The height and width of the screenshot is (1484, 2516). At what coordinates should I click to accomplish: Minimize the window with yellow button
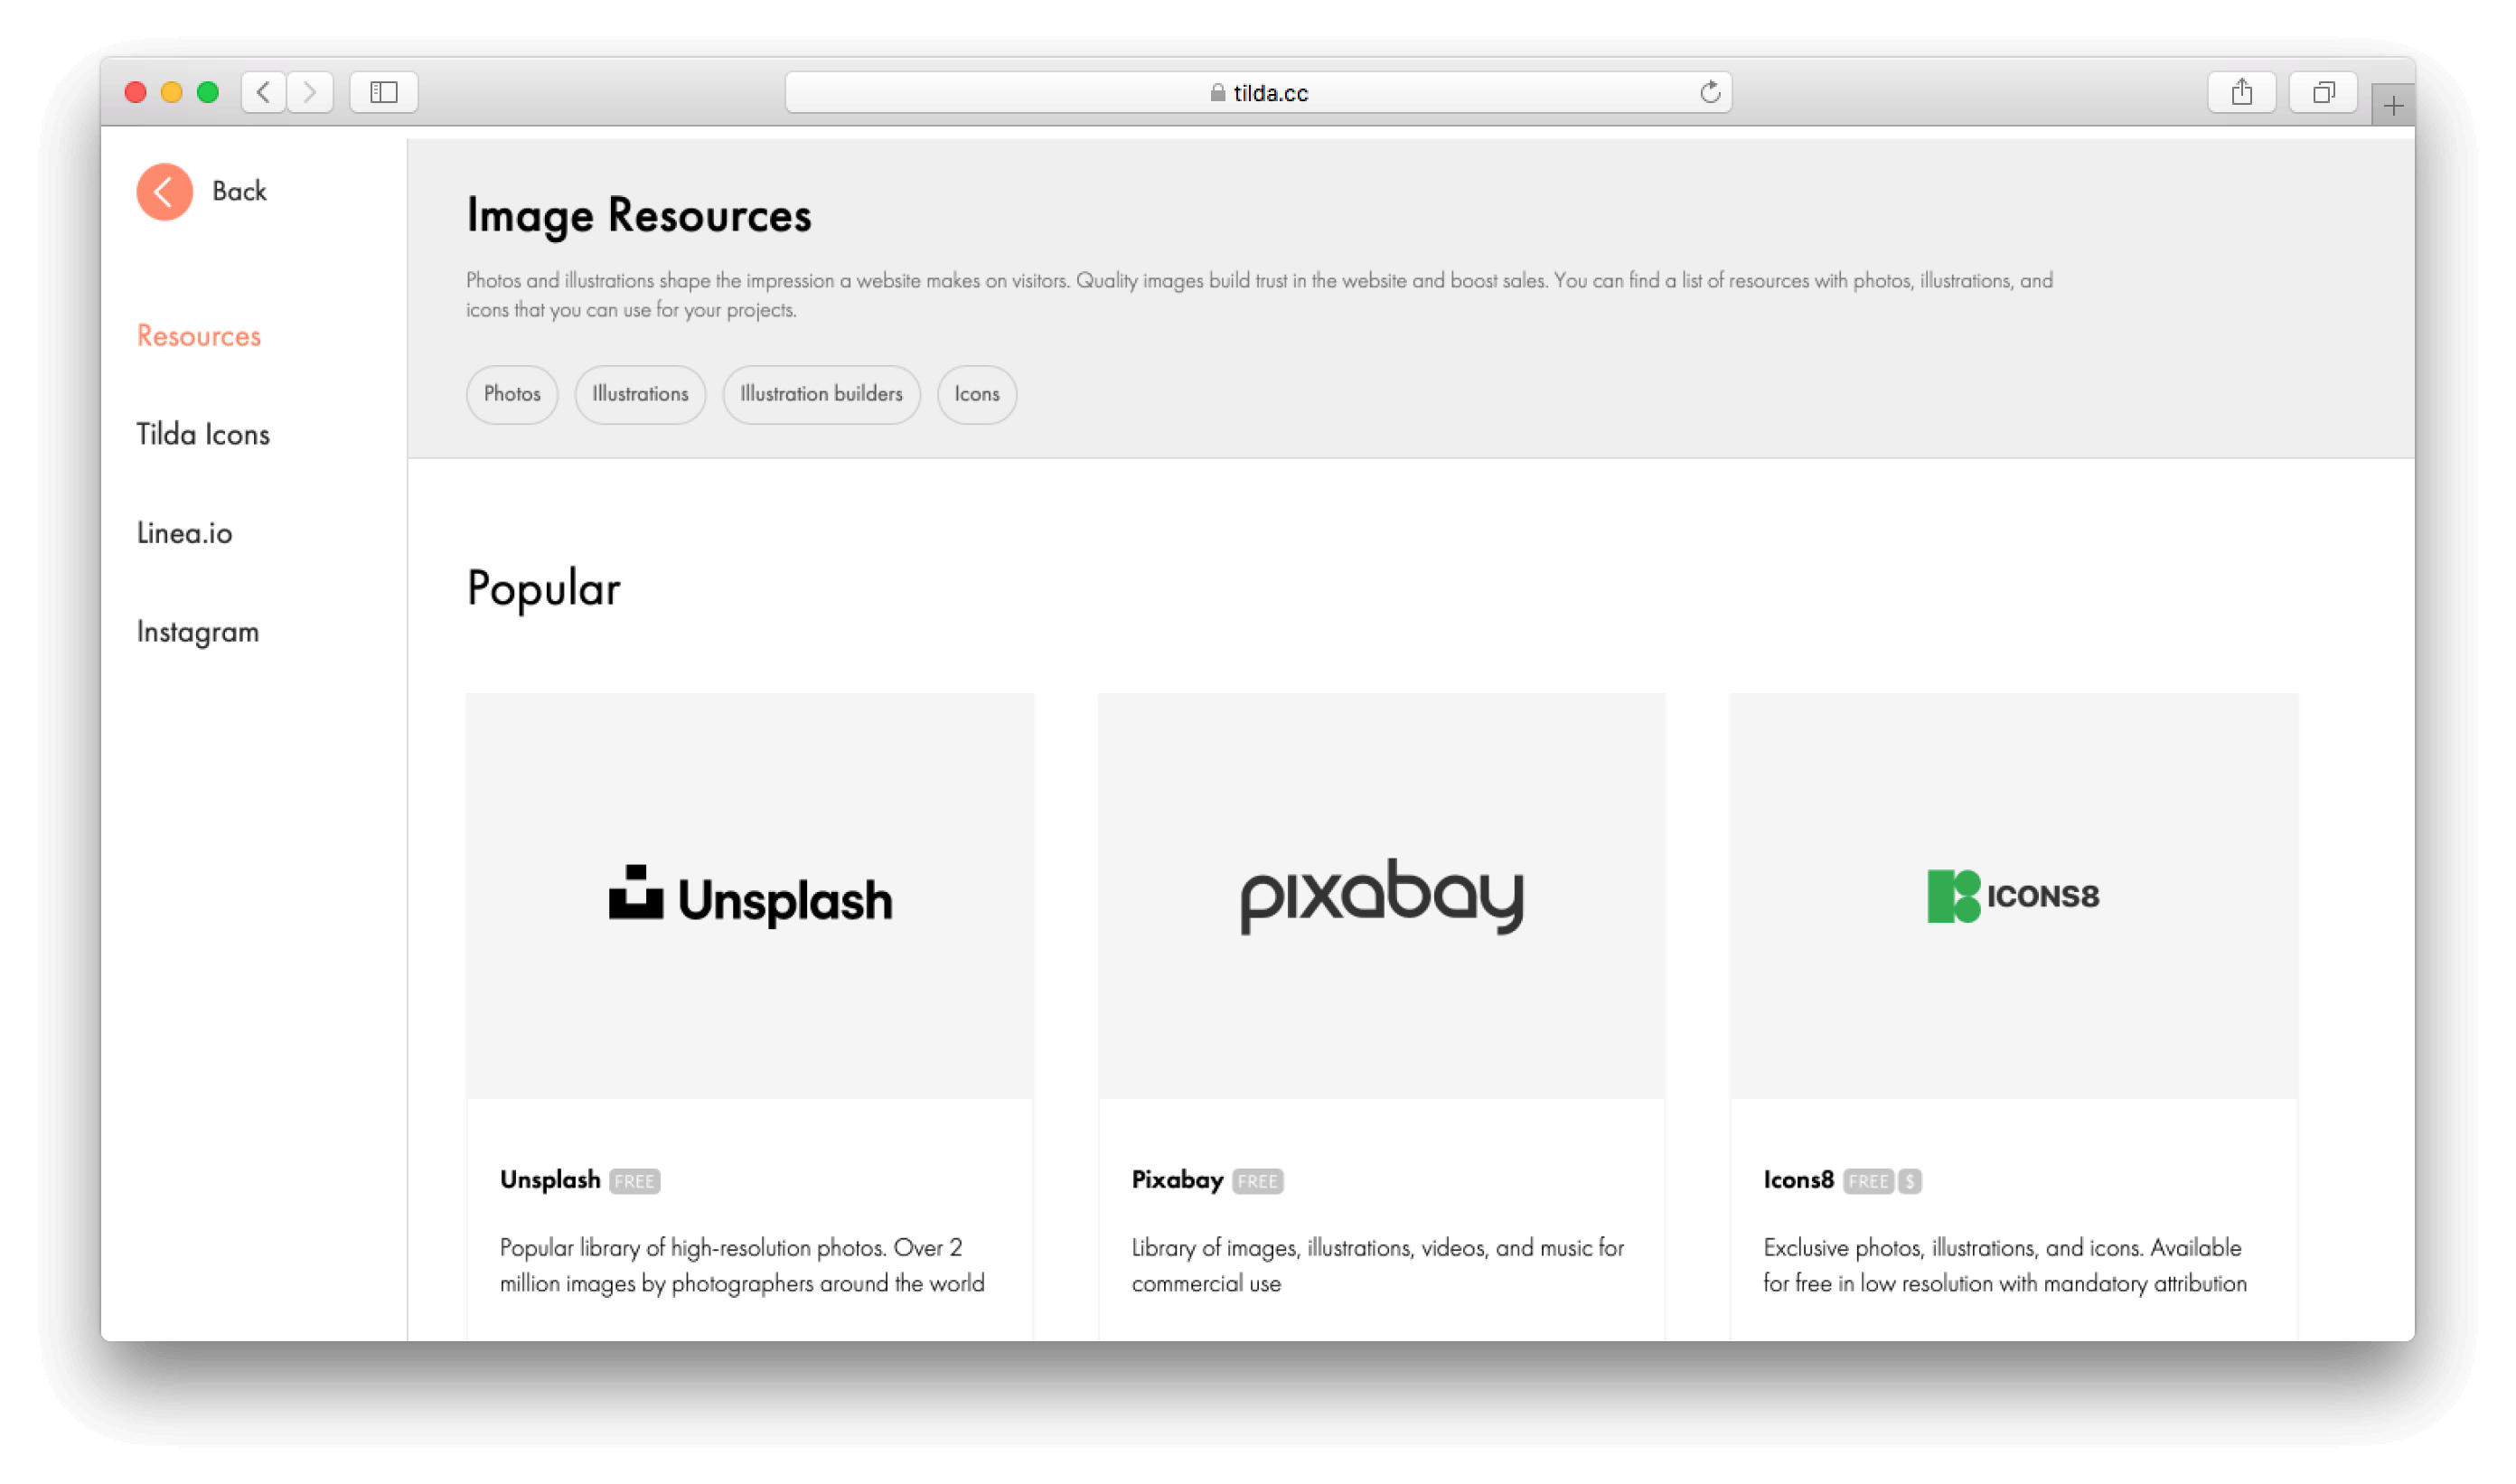tap(172, 92)
